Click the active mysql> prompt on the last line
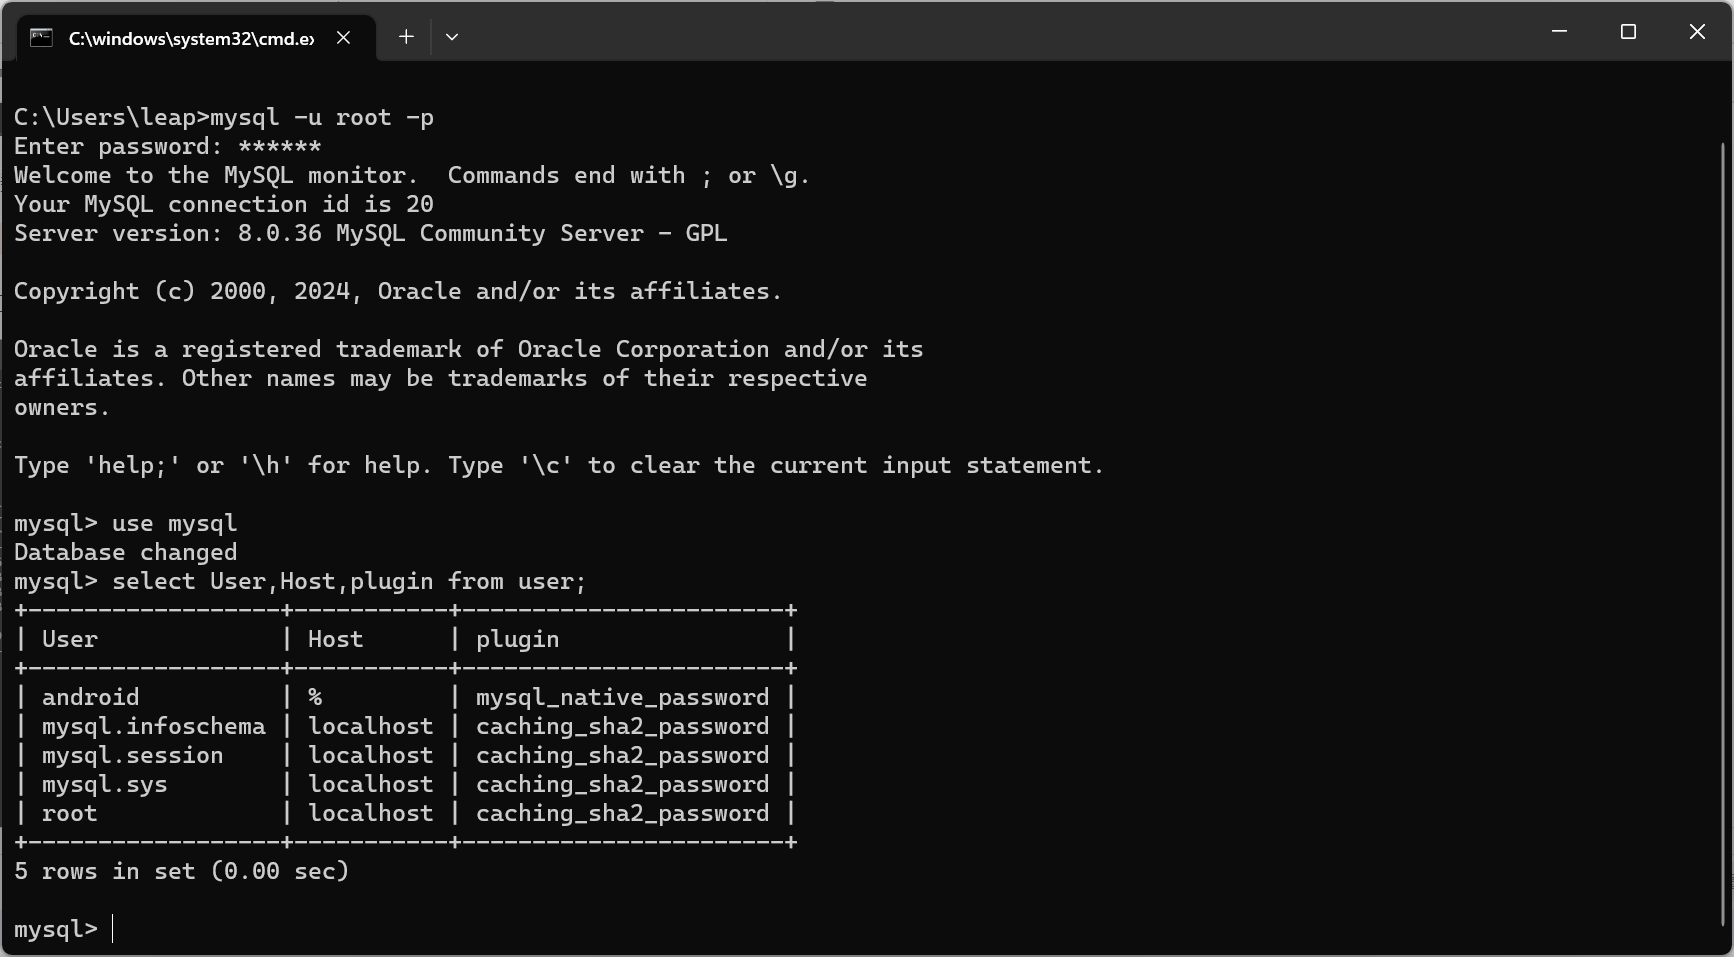The image size is (1734, 957). 56,929
